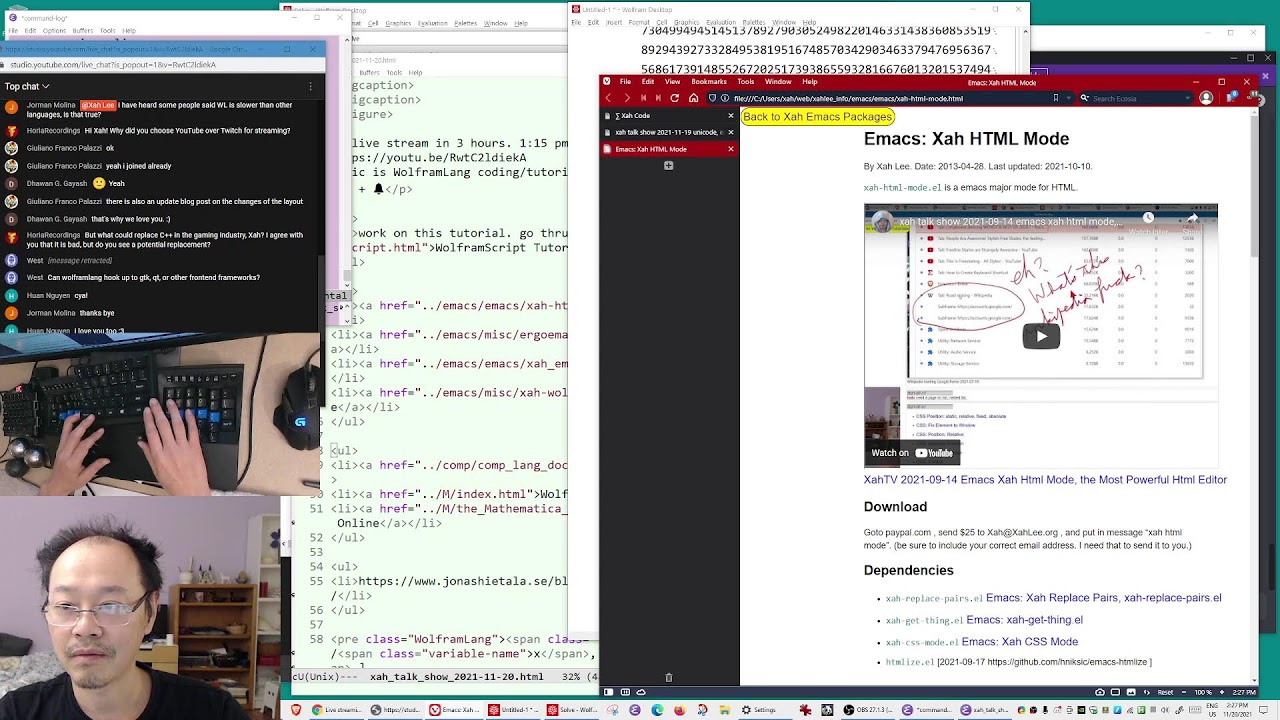Image resolution: width=1280 pixels, height=720 pixels.
Task: Toggle images display in Vivaldi status bar
Action: coord(1131,692)
